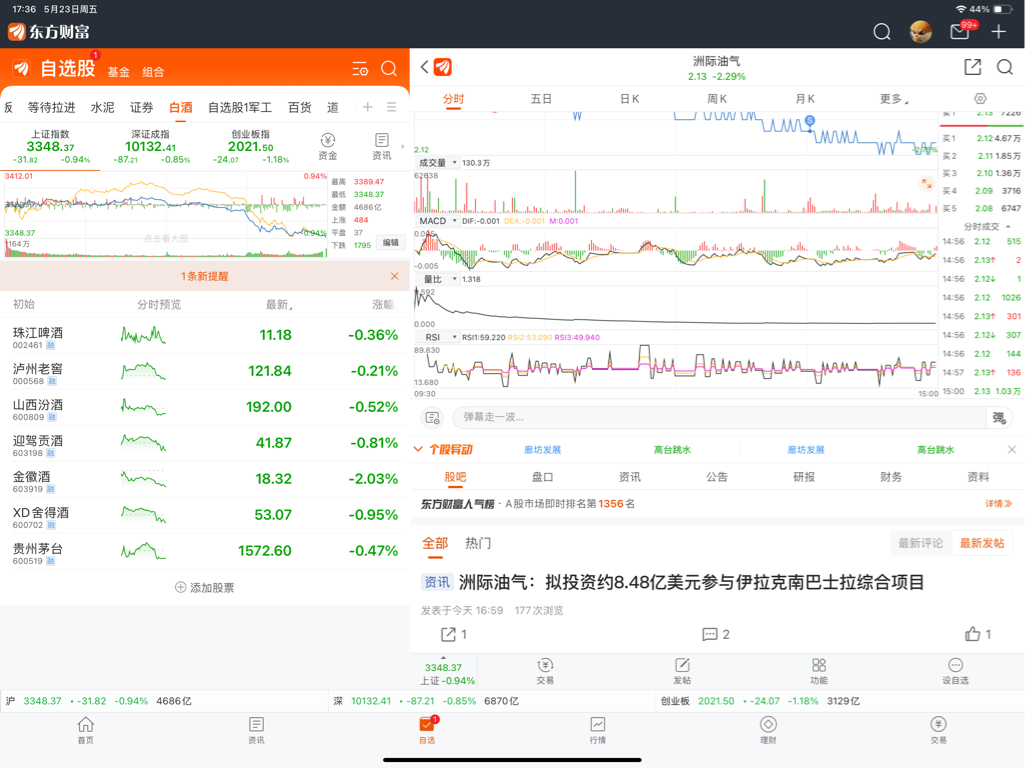
Task: Collapse the 个股异动 section chevron
Action: [x=418, y=449]
